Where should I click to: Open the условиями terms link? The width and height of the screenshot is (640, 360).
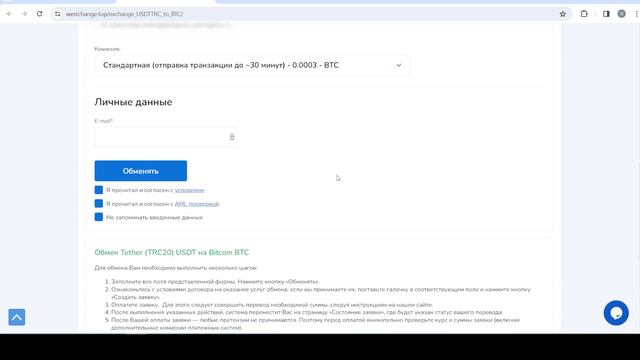tap(189, 190)
